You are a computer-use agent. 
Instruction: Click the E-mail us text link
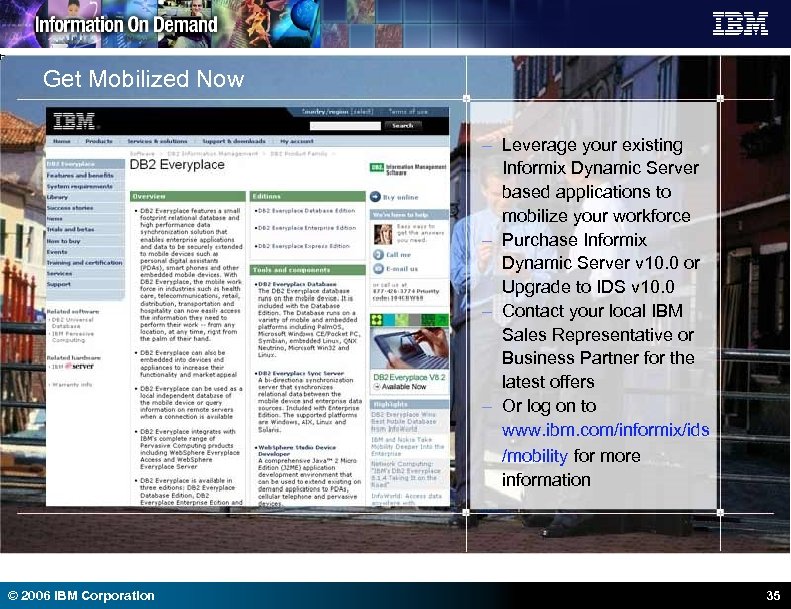point(402,269)
